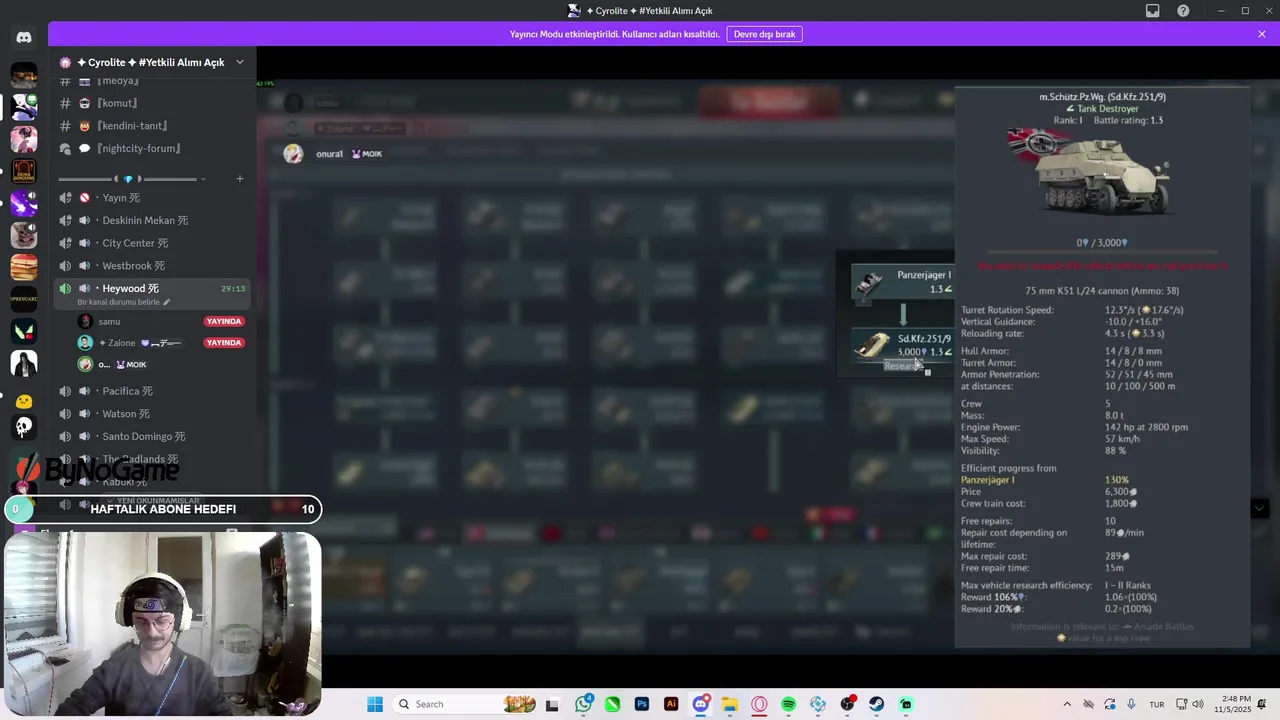1280x720 pixels.
Task: Join the Watson voice channel
Action: tap(152, 414)
